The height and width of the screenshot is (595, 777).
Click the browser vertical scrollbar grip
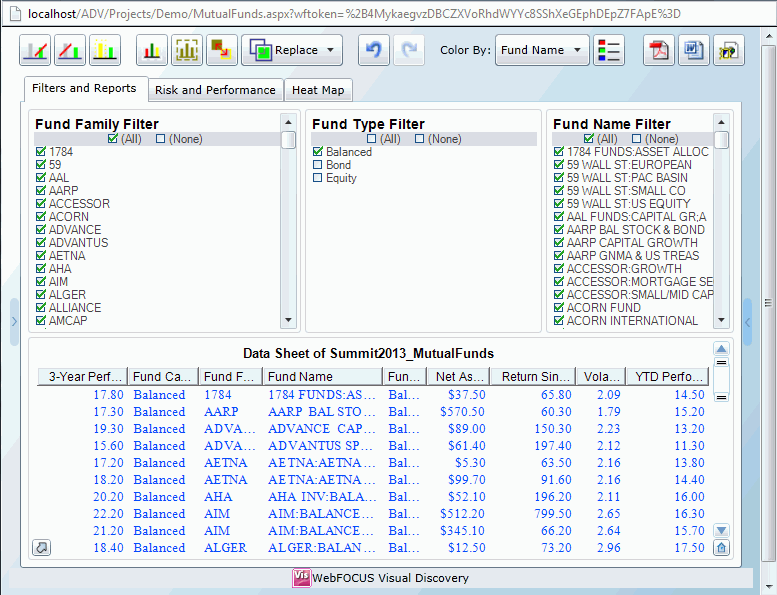[769, 303]
